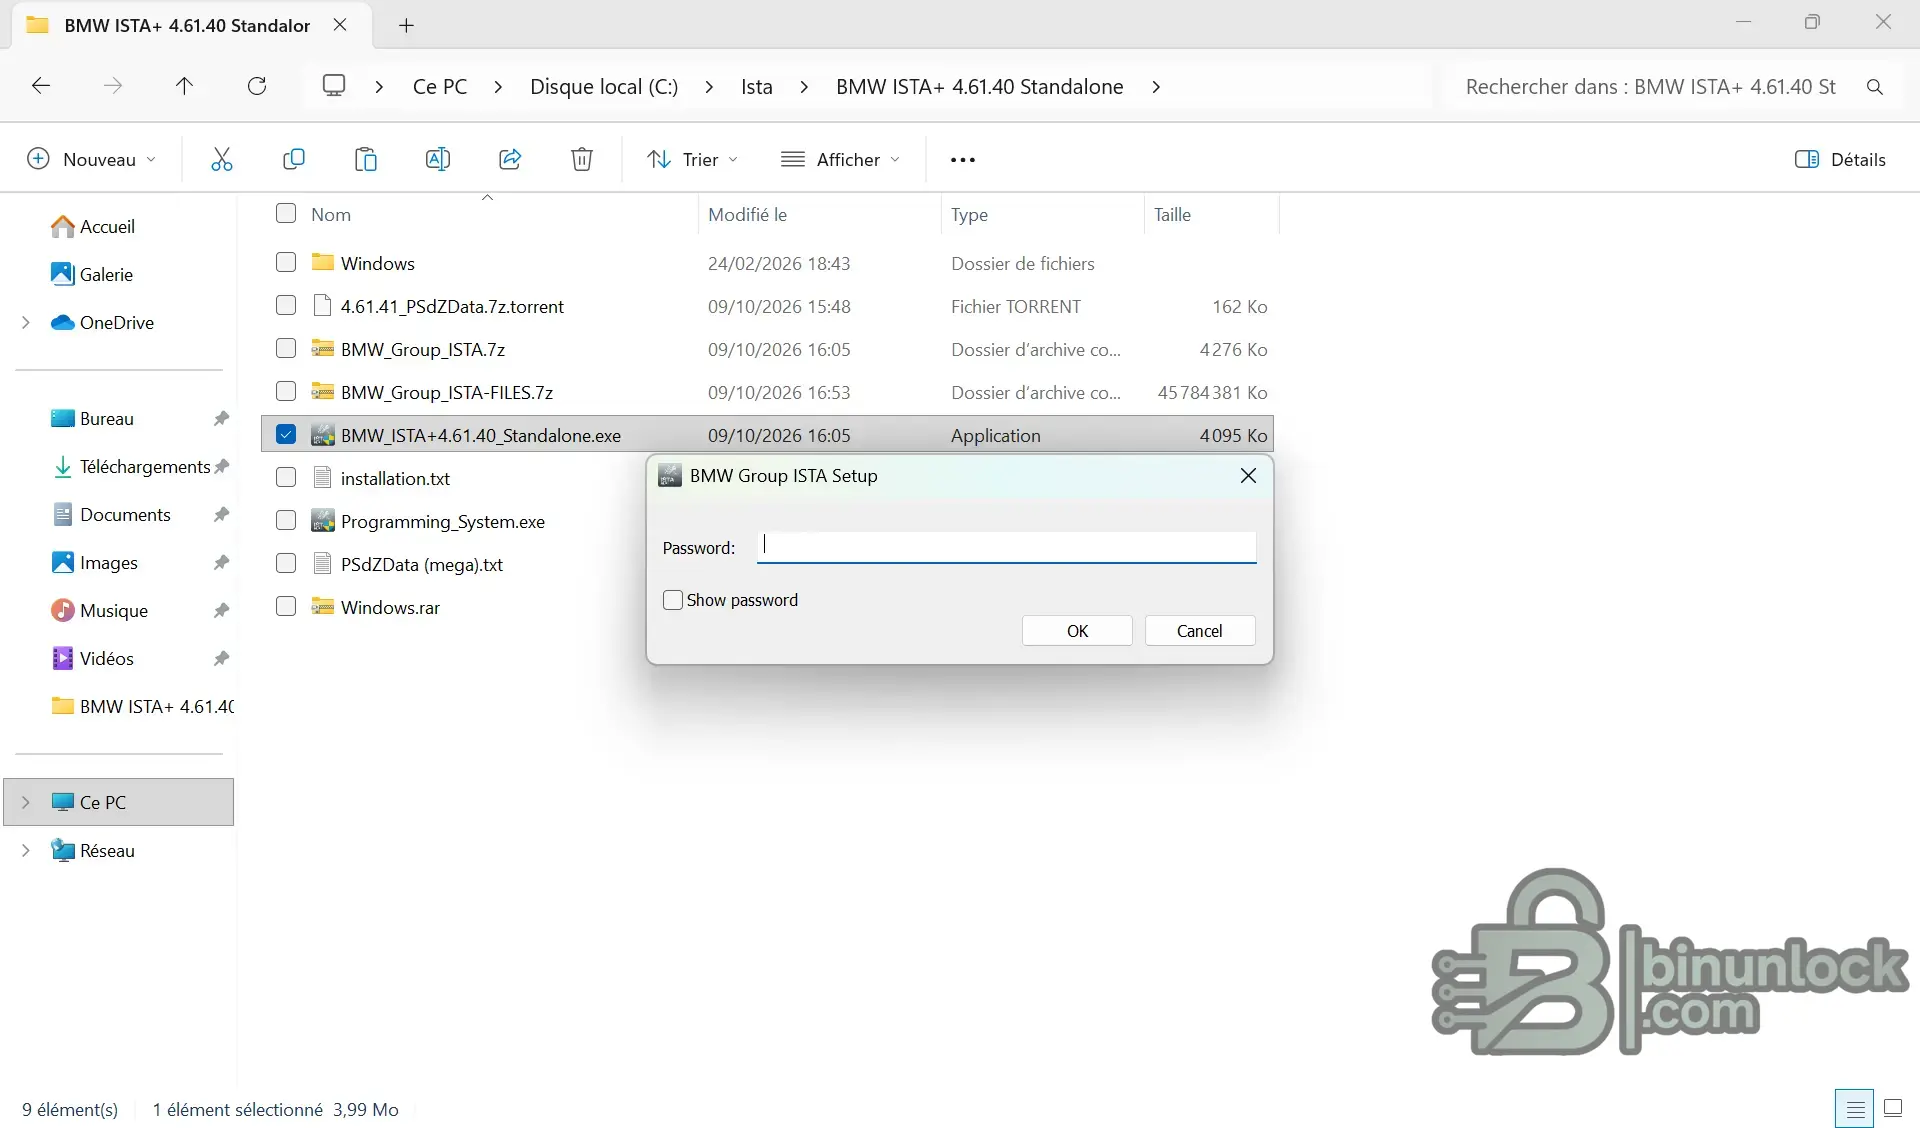1920x1128 pixels.
Task: Click the Password input field
Action: [1006, 547]
